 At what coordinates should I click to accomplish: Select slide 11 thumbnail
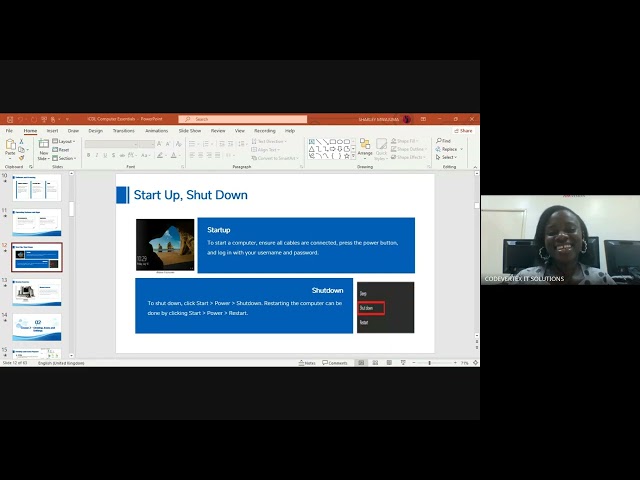tap(37, 222)
